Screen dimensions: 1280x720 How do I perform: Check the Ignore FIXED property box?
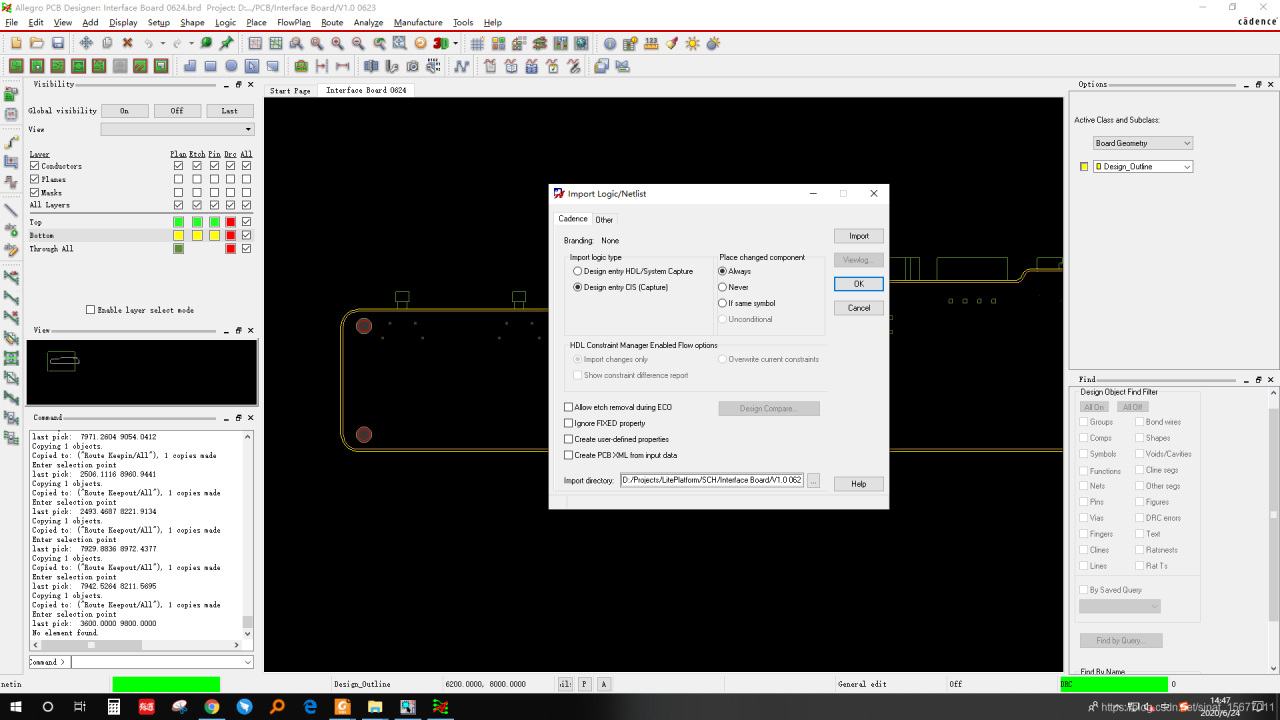coord(569,423)
